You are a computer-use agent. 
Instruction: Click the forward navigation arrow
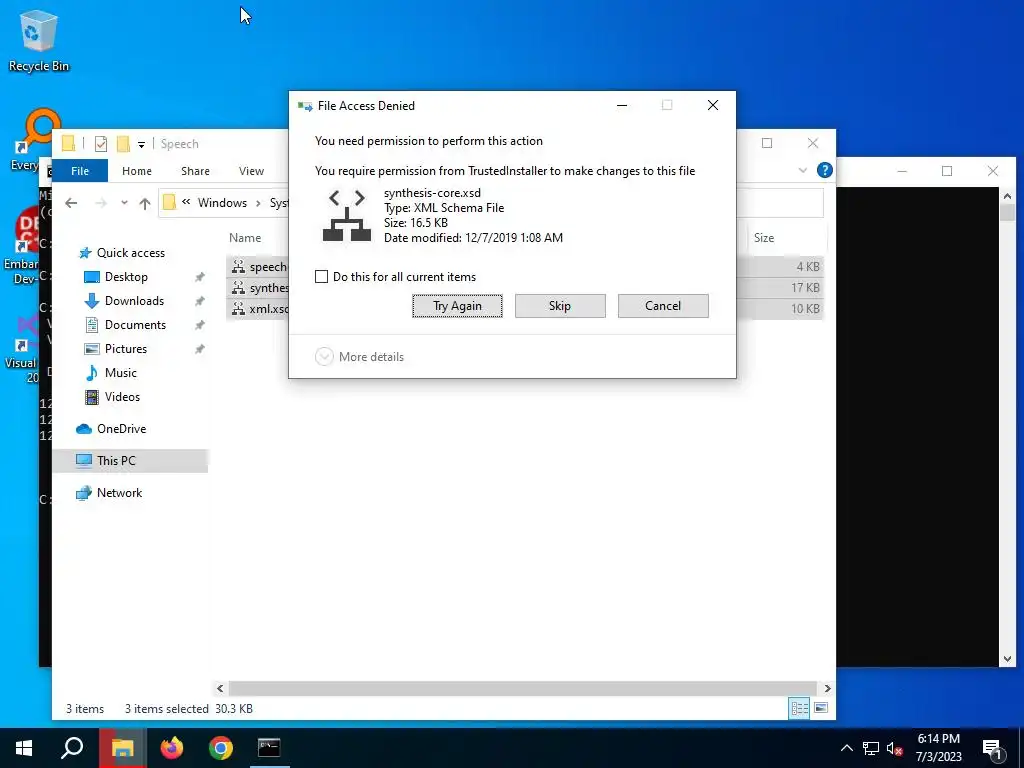pos(101,203)
